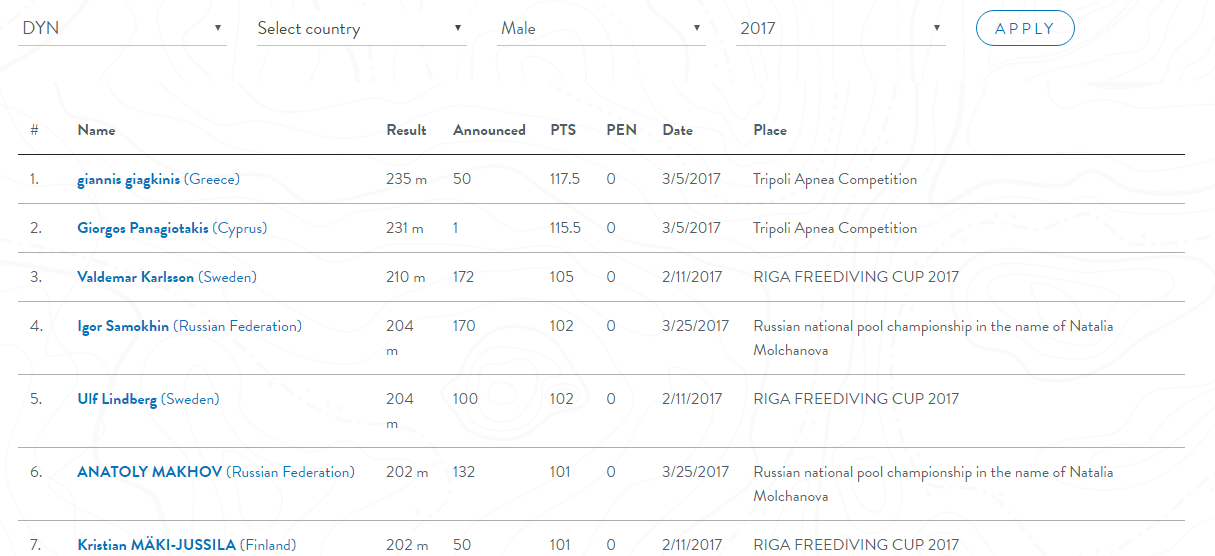The width and height of the screenshot is (1215, 556).
Task: View Valdemar Karlsson's profile
Action: click(x=136, y=277)
